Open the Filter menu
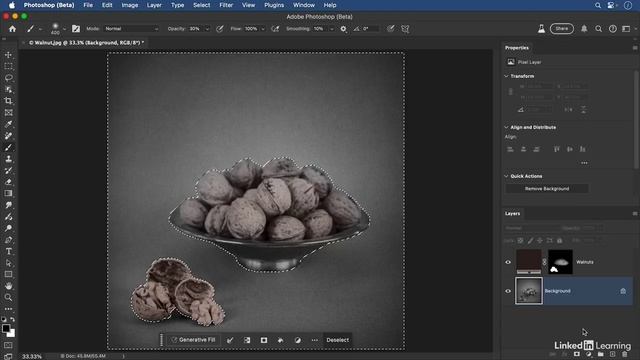The width and height of the screenshot is (640, 360). (x=226, y=5)
